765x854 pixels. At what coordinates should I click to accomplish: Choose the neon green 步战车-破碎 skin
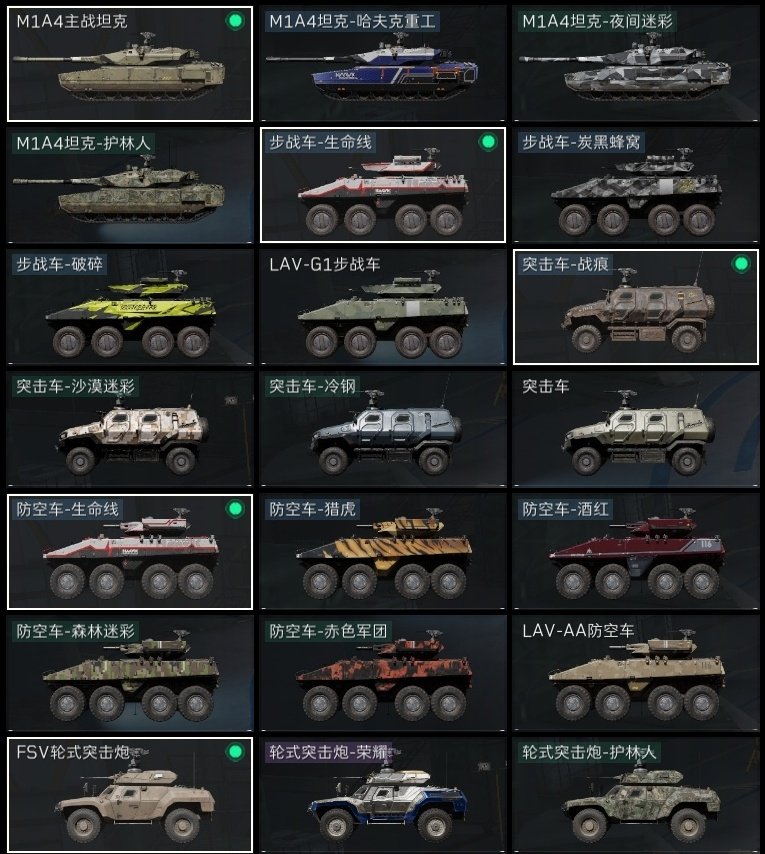tap(130, 307)
